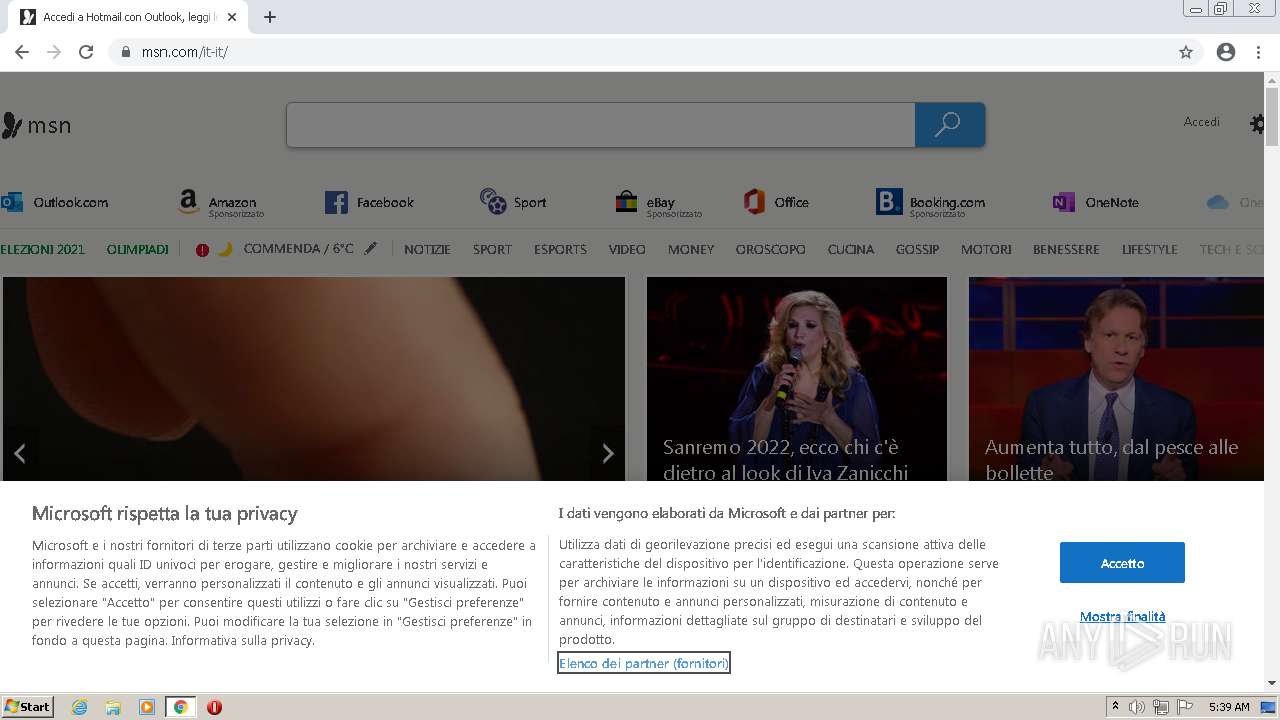The height and width of the screenshot is (720, 1280).
Task: Click the Chrome taskbar icon
Action: [x=180, y=707]
